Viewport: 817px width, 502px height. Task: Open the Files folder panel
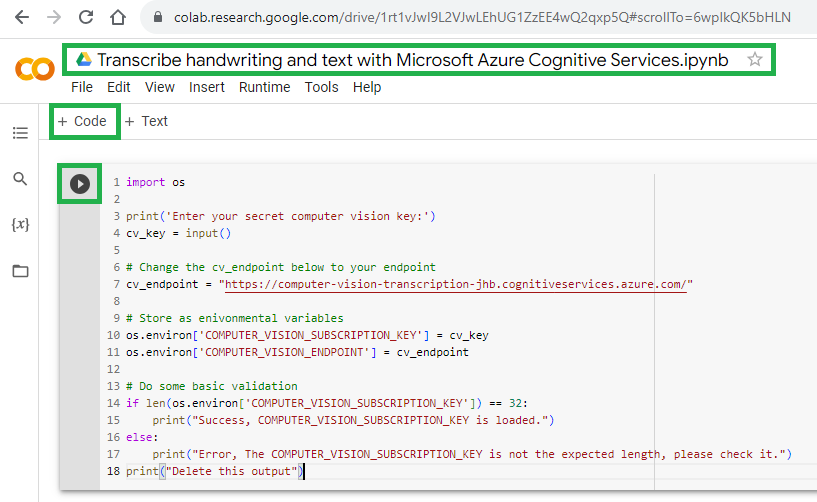20,271
